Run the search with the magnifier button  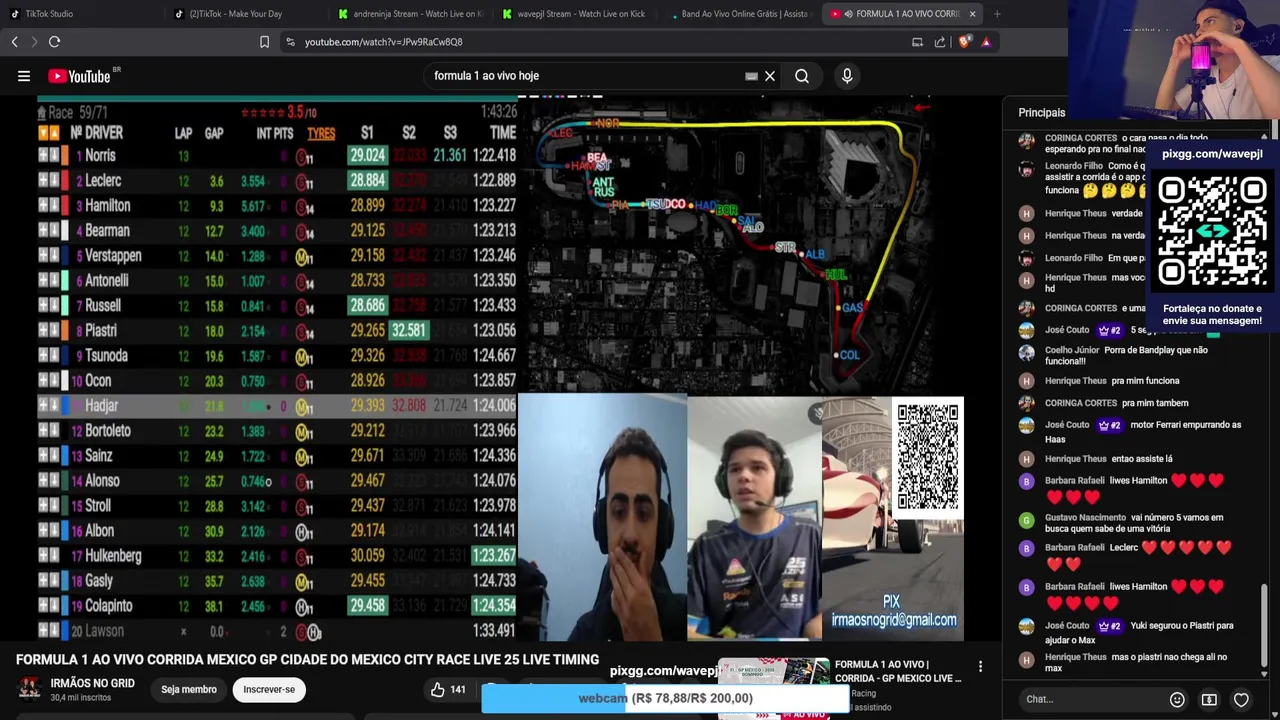click(x=802, y=76)
